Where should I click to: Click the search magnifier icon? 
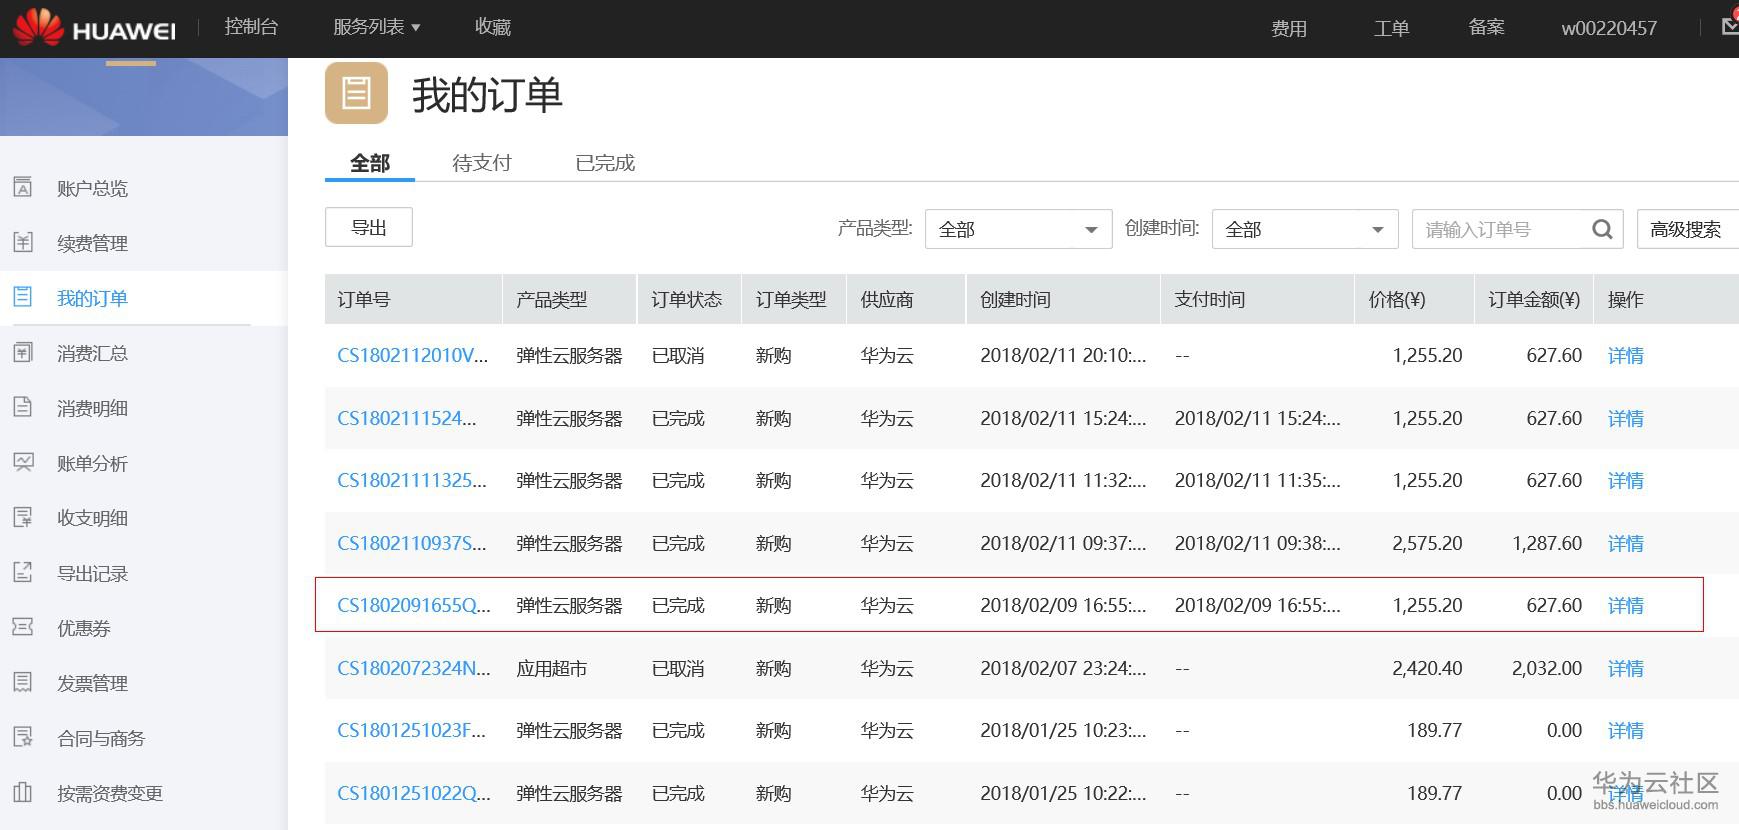[x=1602, y=230]
